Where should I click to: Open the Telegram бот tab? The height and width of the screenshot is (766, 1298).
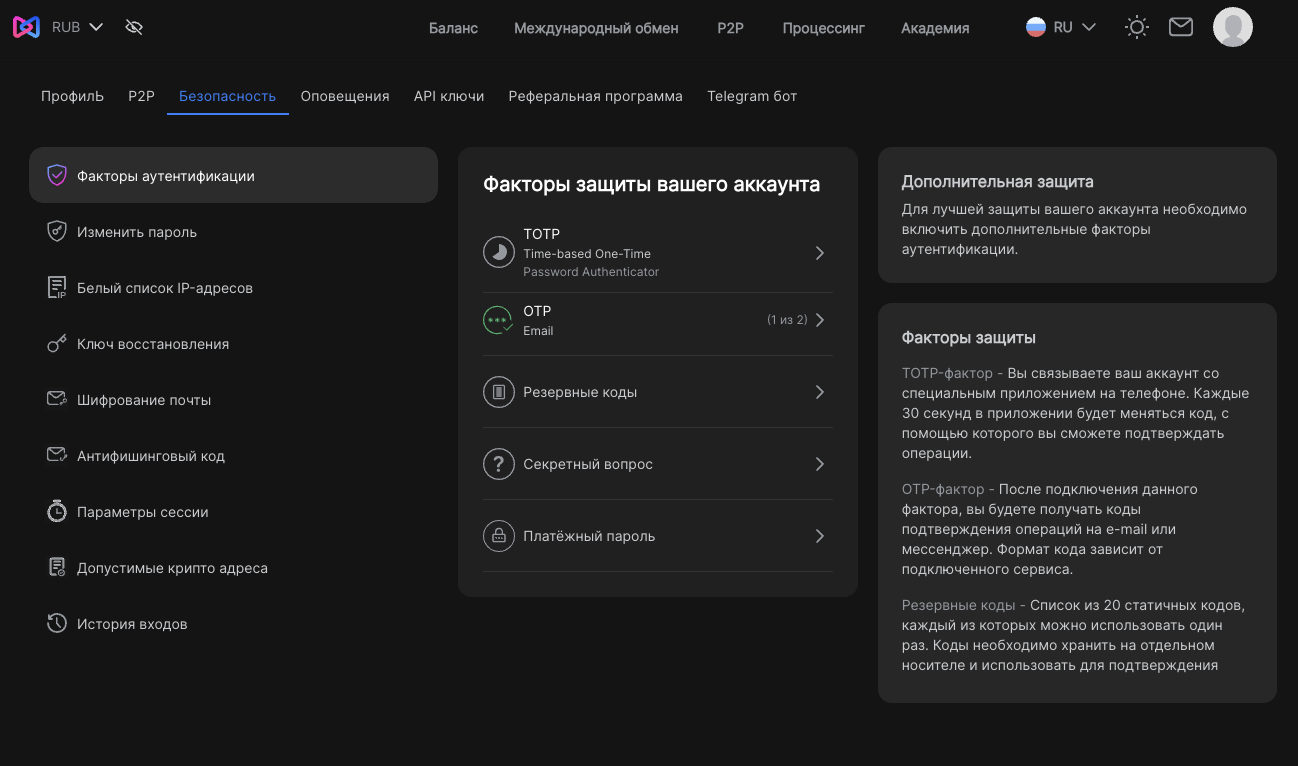point(752,96)
